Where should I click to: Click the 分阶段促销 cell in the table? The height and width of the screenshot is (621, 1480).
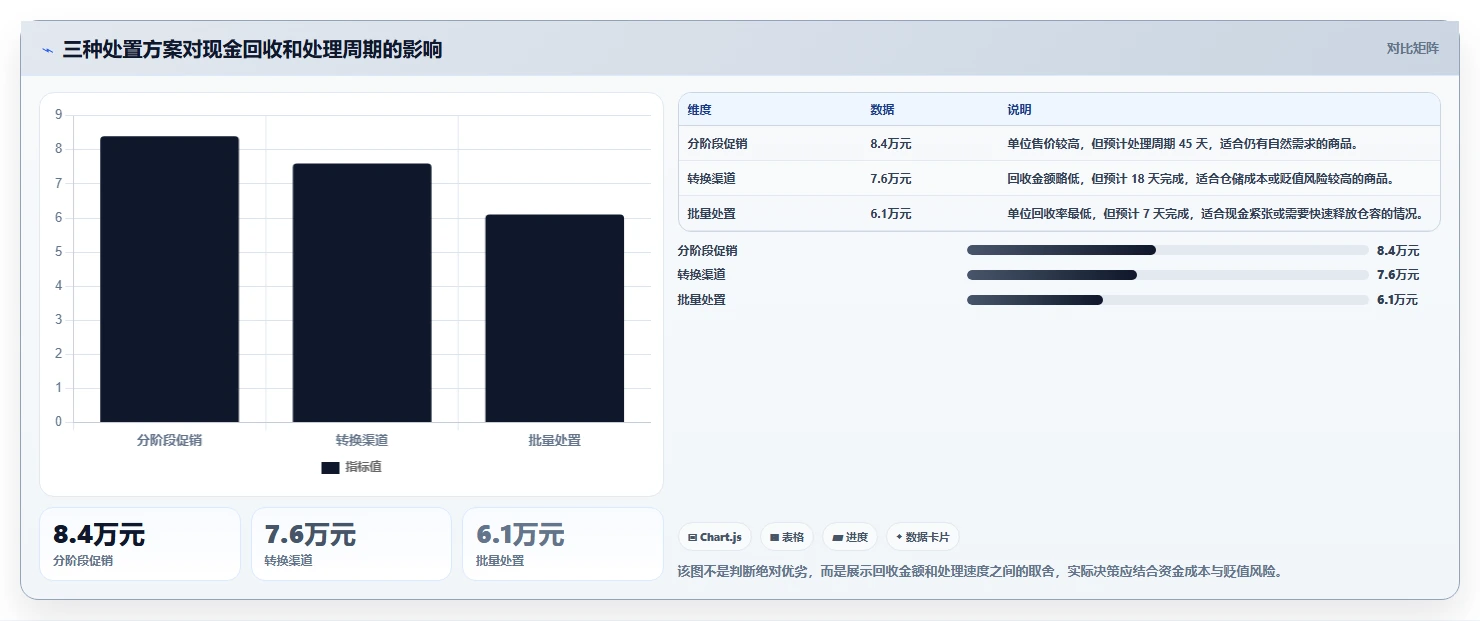(x=717, y=144)
